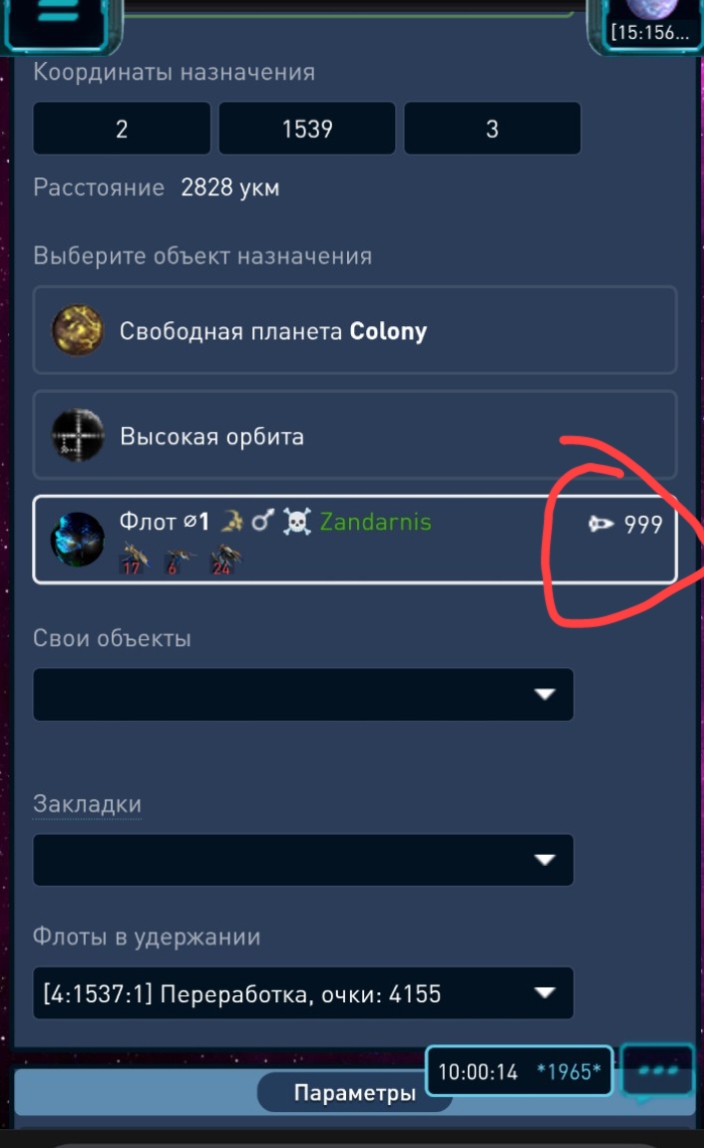Viewport: 704px width, 1148px height.
Task: Click the Colony planet image icon
Action: pos(78,330)
